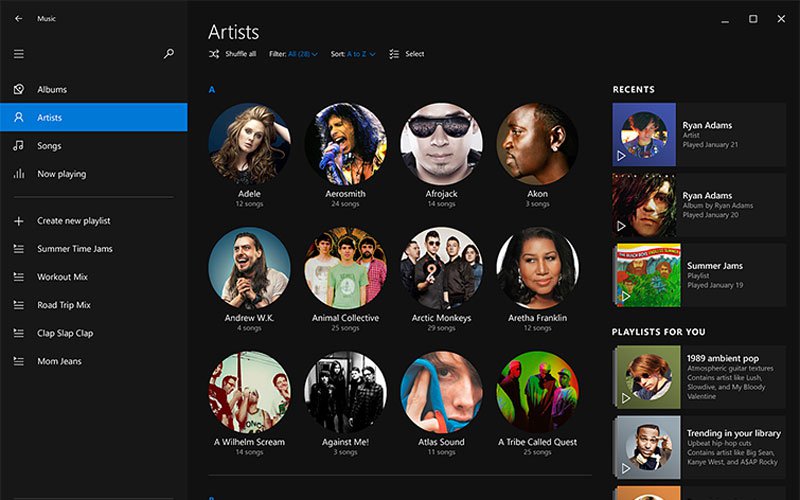Go to the Artists menu item

50,118
